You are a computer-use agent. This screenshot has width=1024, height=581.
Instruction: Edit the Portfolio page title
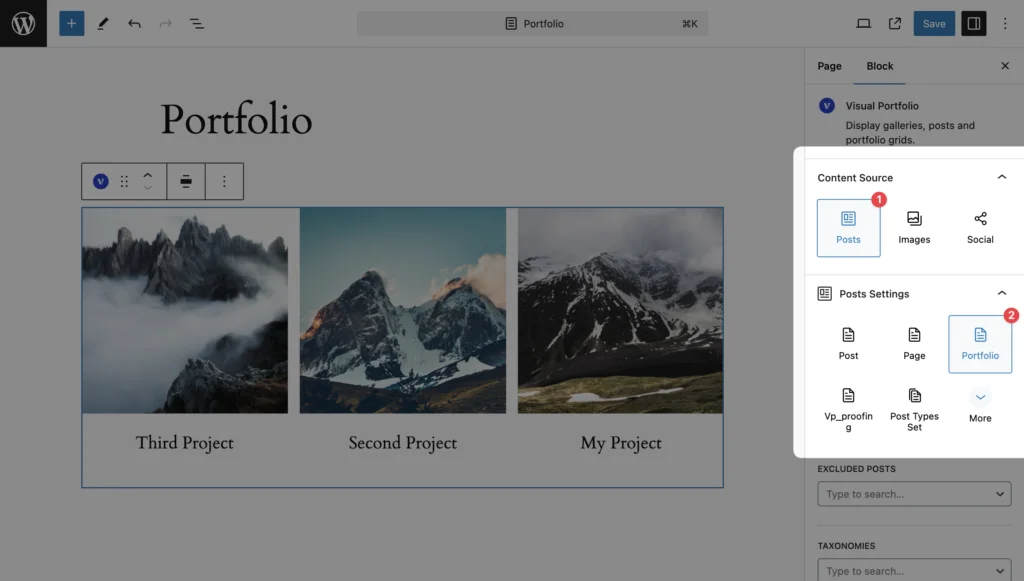(x=236, y=120)
